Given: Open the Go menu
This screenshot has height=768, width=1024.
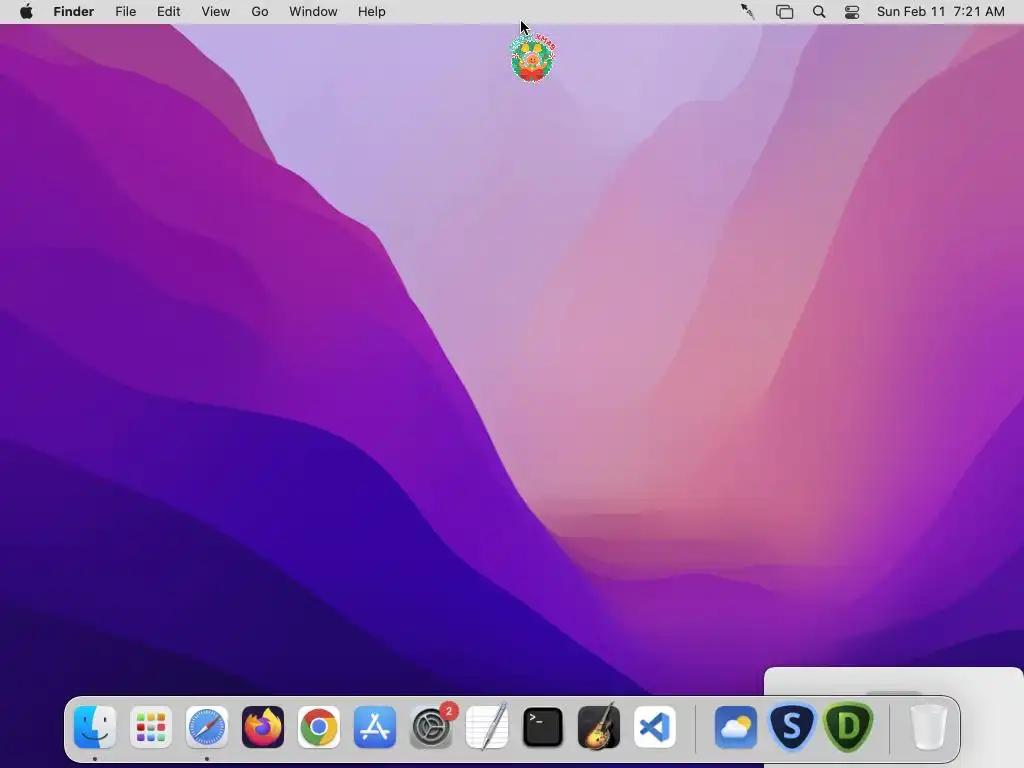Looking at the screenshot, I should pos(260,12).
